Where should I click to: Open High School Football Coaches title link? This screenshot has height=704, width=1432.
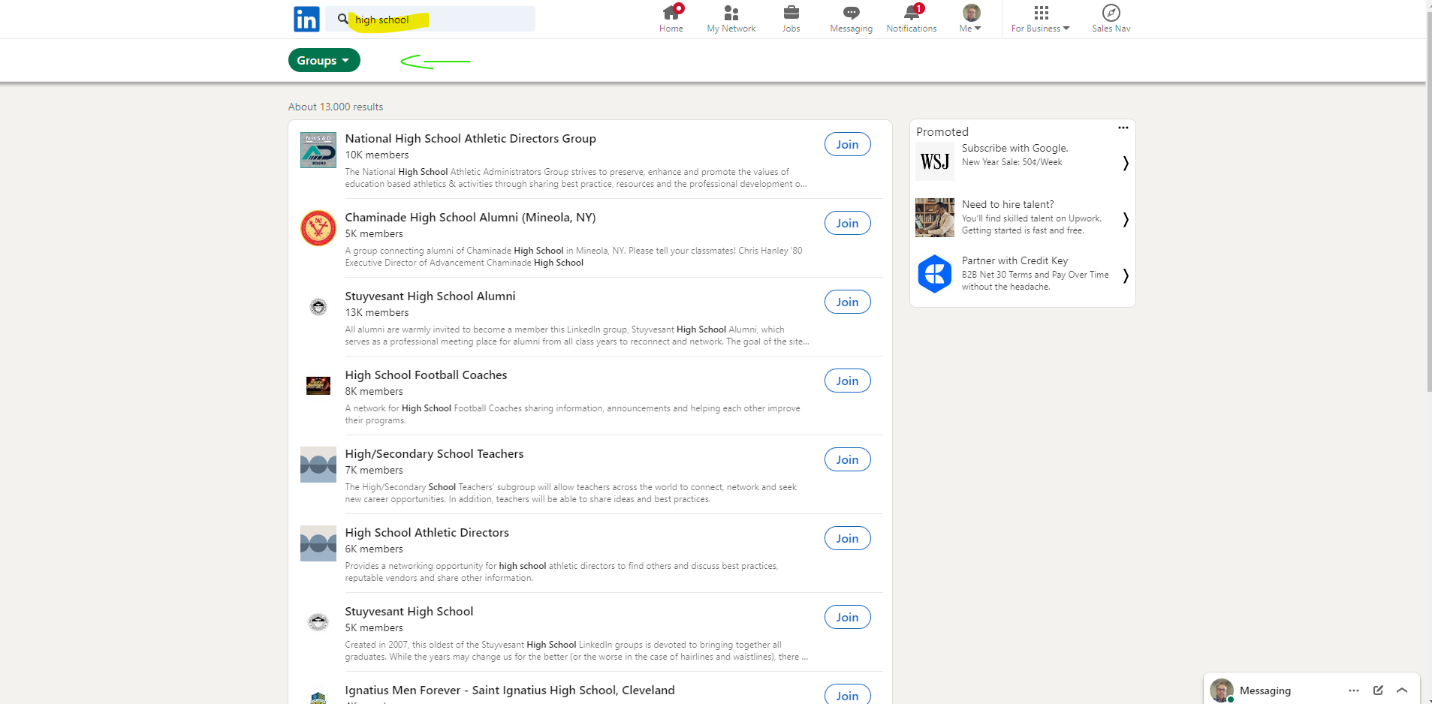click(x=426, y=375)
